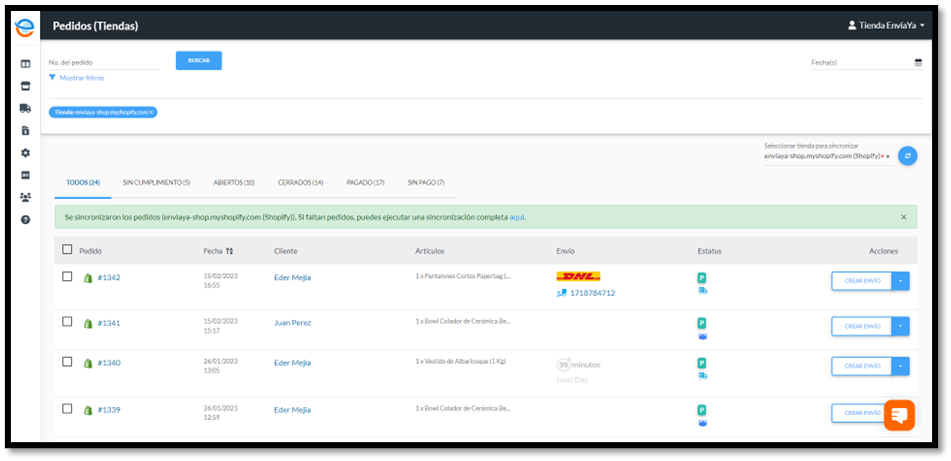
Task: Open the help question mark icon
Action: coord(25,220)
